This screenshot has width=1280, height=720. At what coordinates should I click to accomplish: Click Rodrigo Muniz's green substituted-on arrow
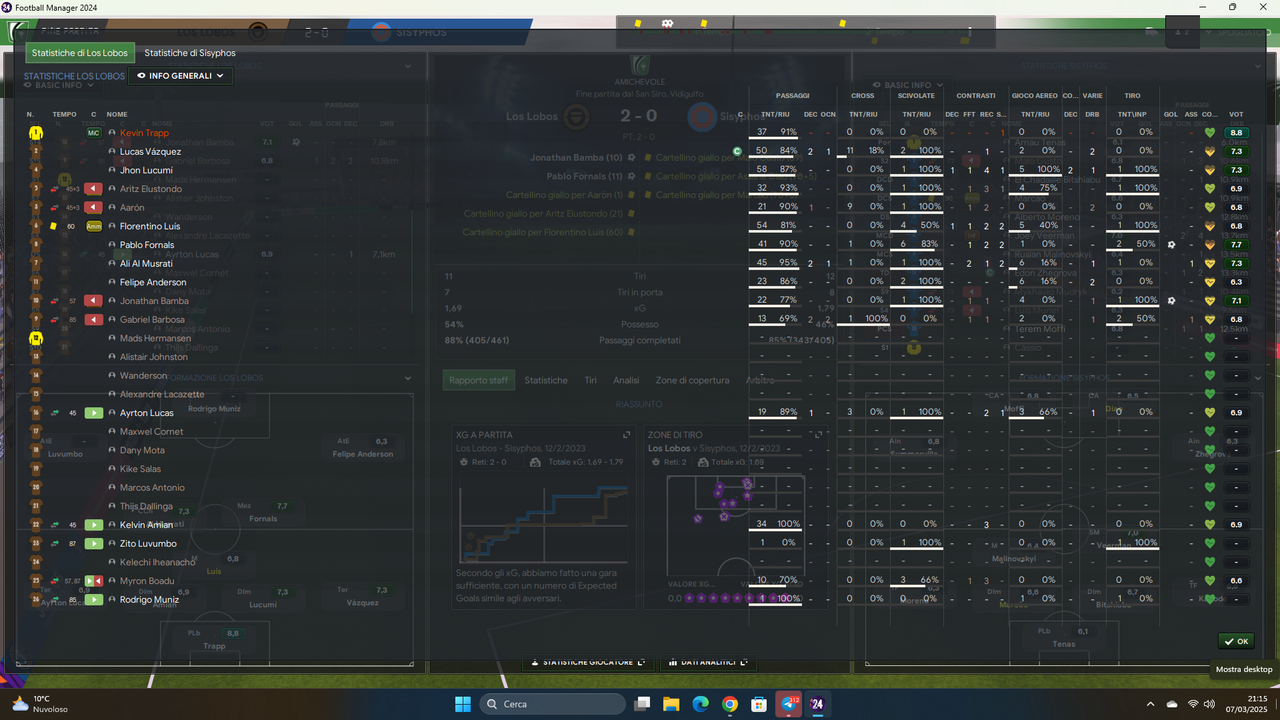click(x=94, y=600)
